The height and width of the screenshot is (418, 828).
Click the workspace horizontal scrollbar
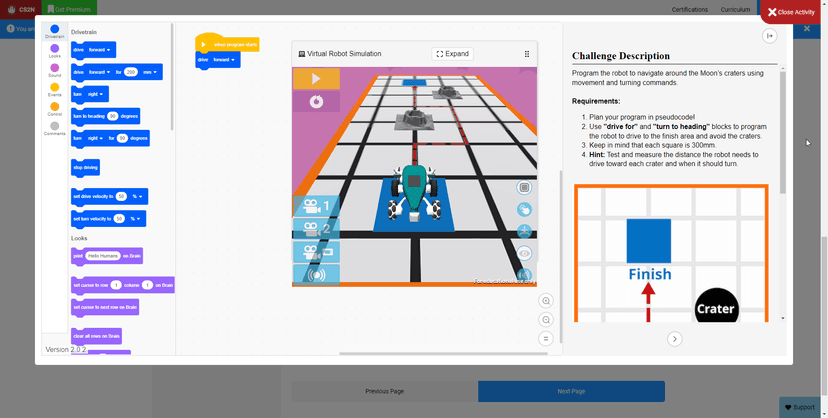point(444,354)
